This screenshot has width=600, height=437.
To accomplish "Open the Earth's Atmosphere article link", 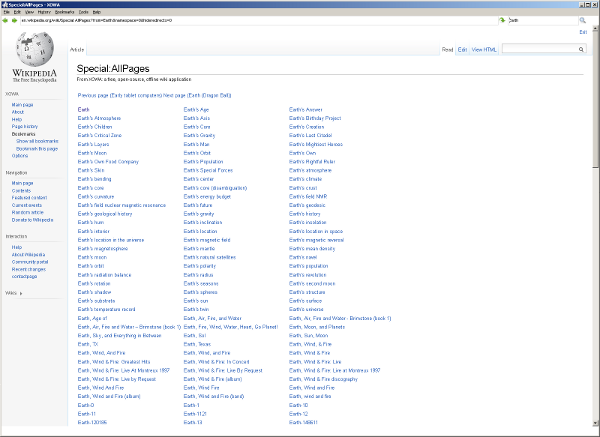I will click(99, 118).
